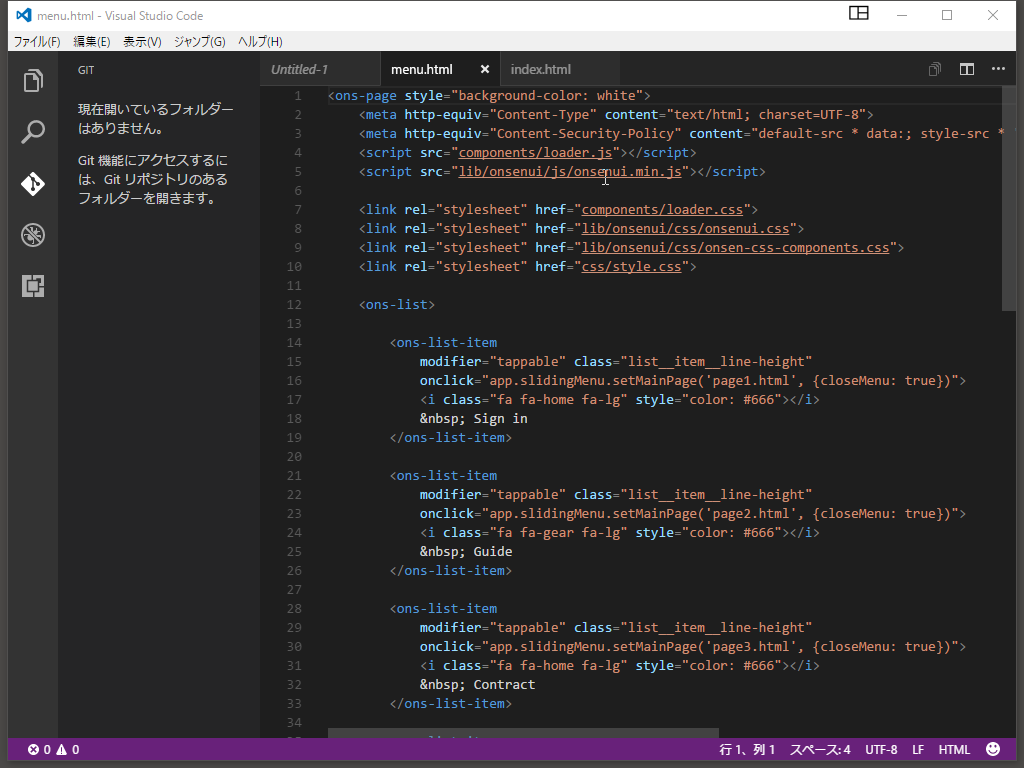Close the menu.html tab

click(x=485, y=69)
